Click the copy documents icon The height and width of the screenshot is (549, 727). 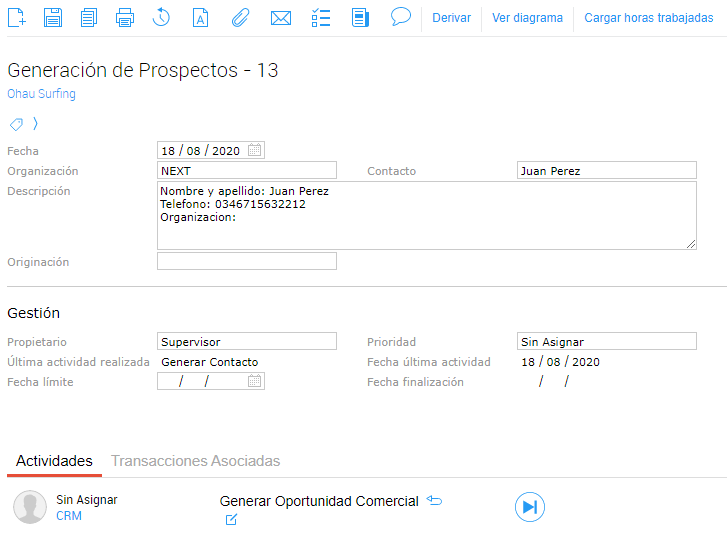point(89,17)
